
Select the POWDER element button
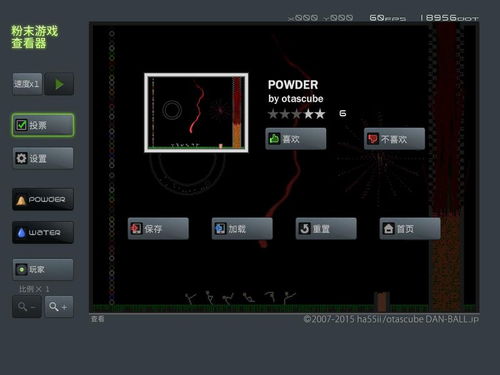tap(43, 199)
